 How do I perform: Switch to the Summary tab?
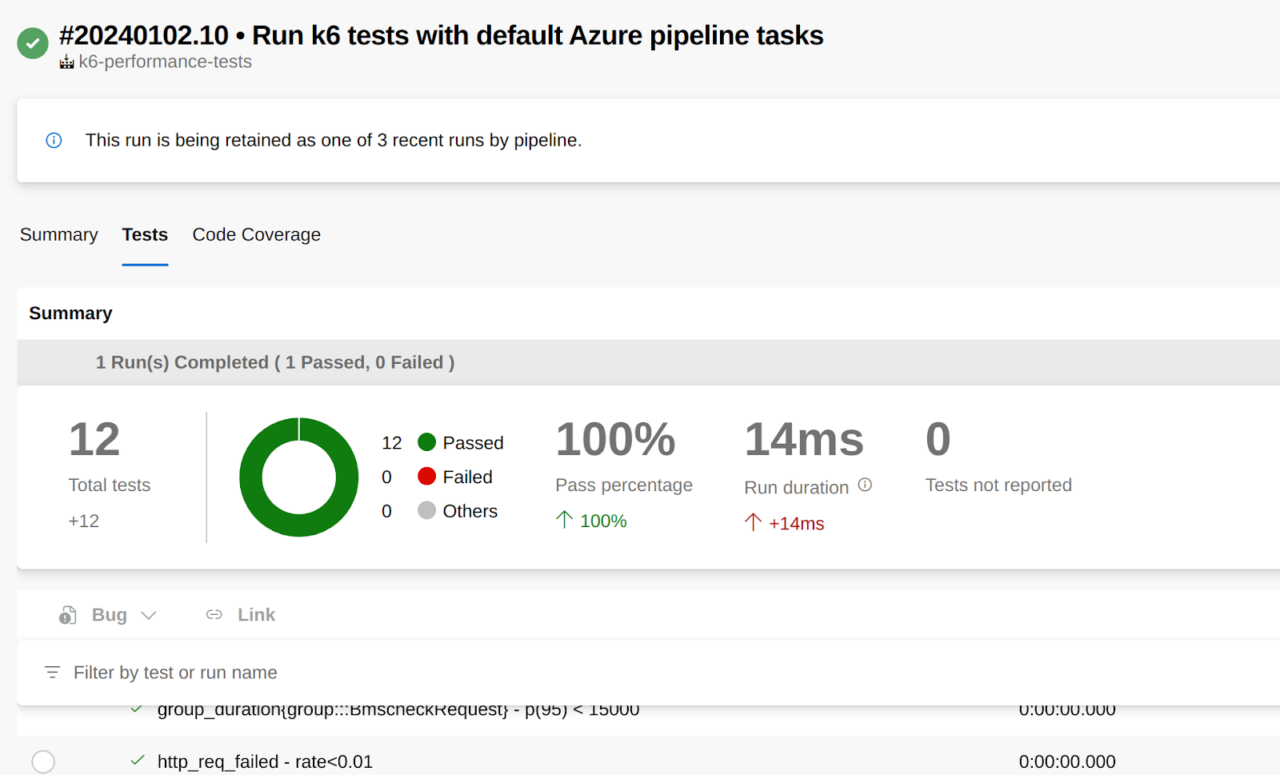click(58, 234)
